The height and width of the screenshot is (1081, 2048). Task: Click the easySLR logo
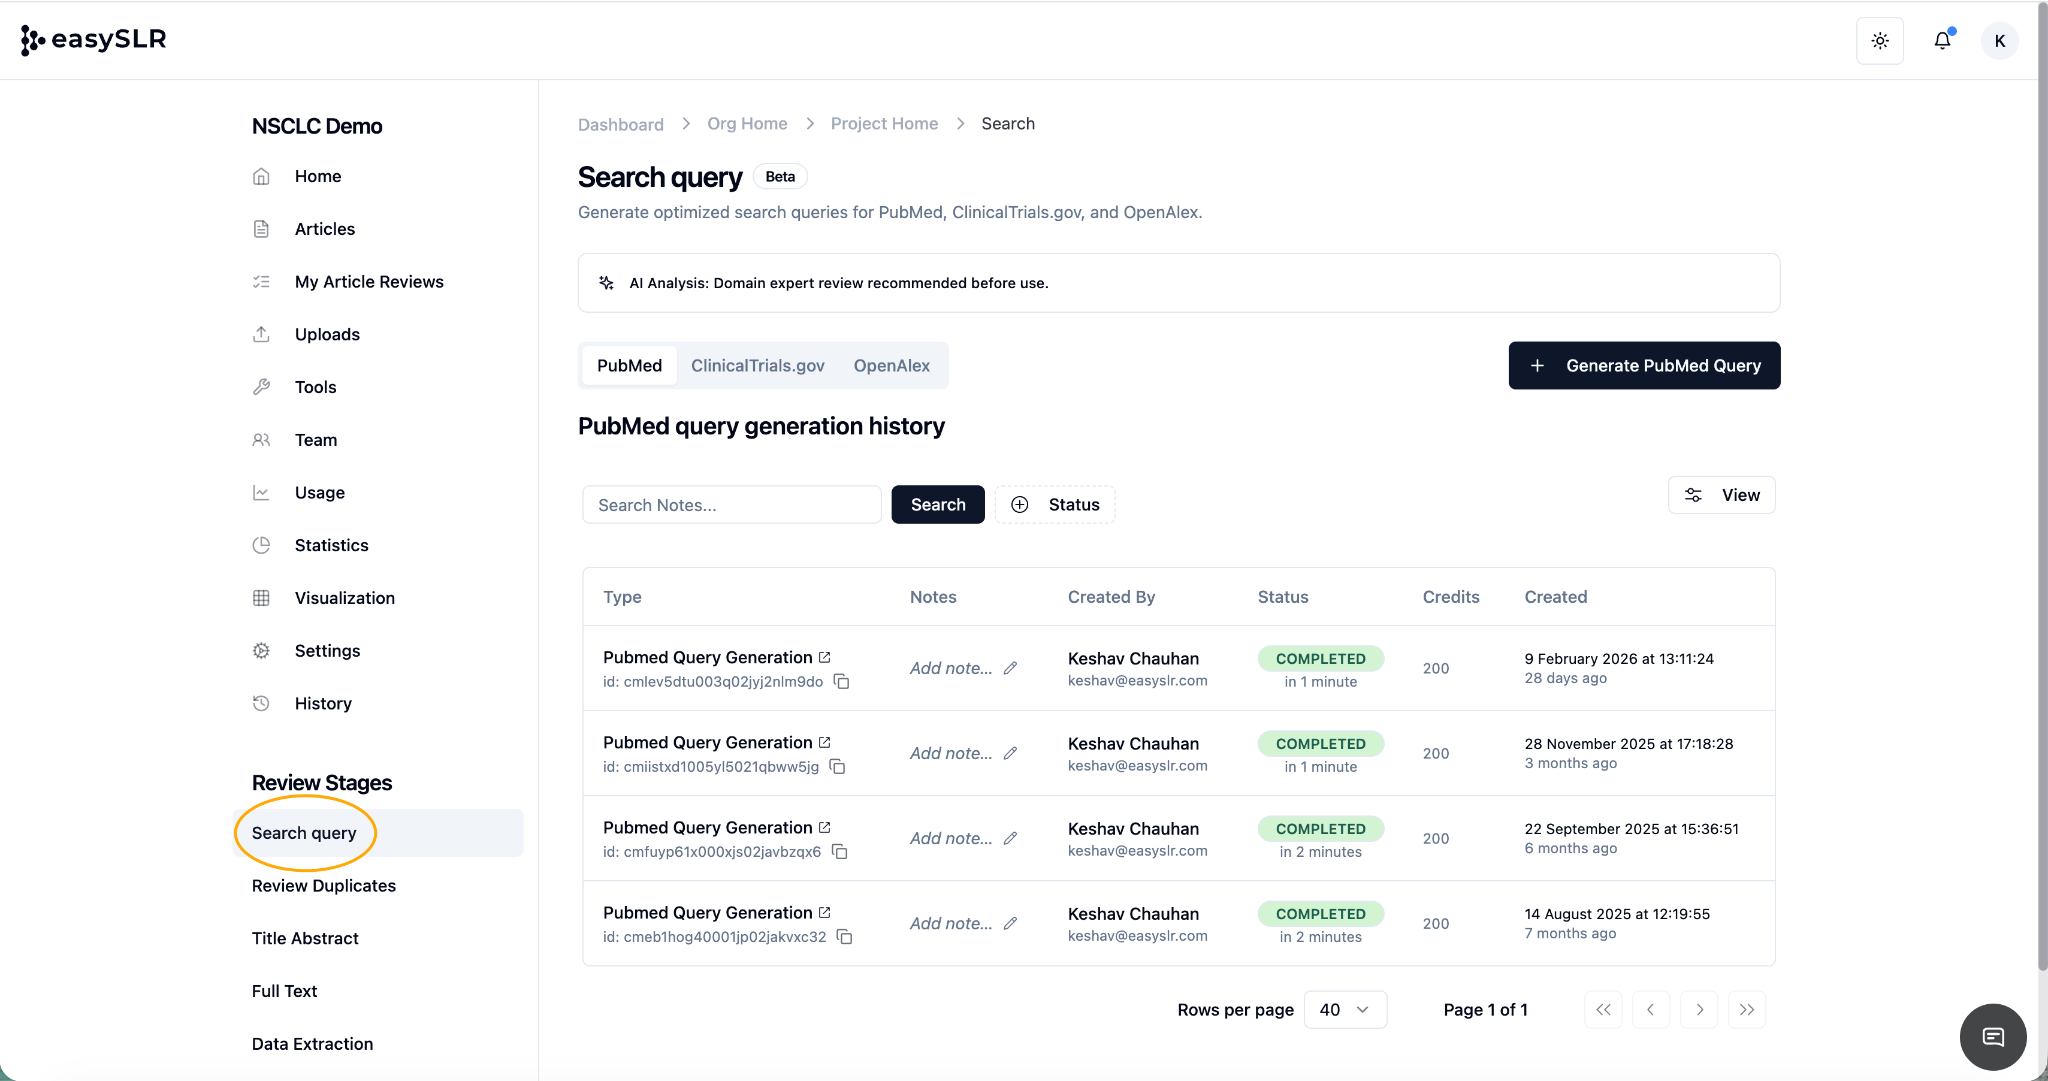click(x=94, y=40)
